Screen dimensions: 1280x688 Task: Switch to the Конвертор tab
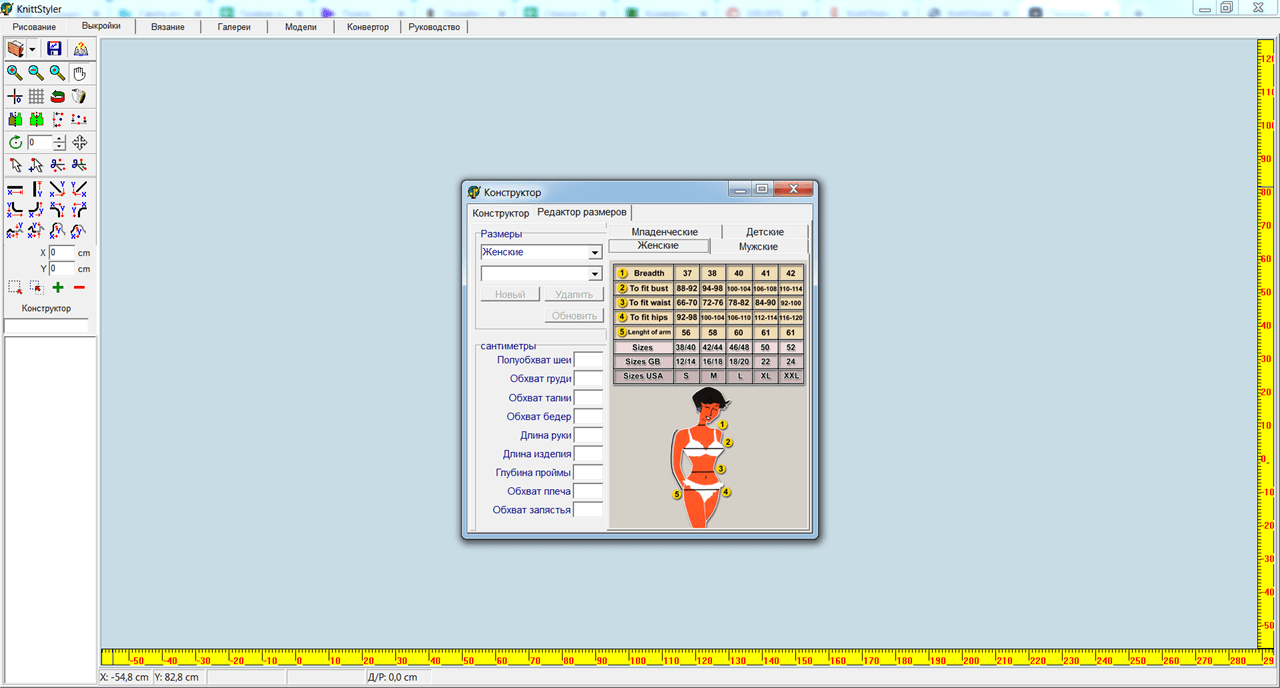368,27
